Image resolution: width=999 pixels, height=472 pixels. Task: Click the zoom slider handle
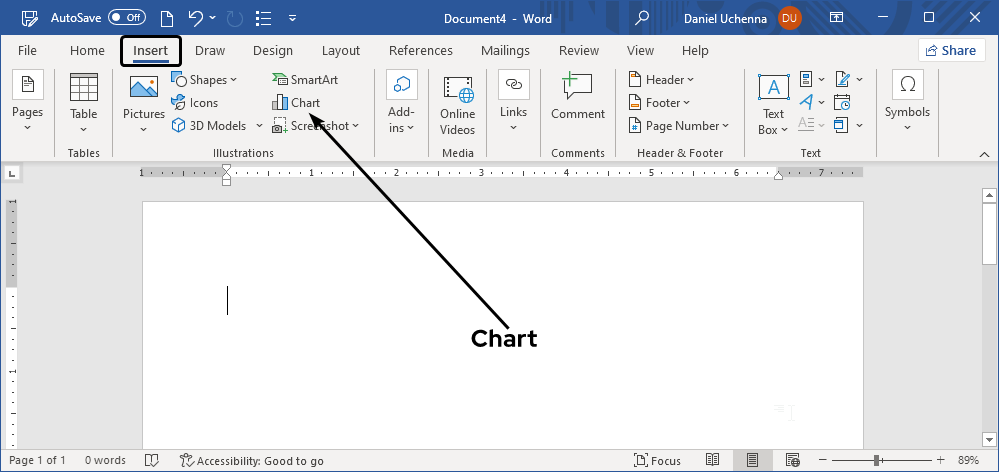click(877, 460)
